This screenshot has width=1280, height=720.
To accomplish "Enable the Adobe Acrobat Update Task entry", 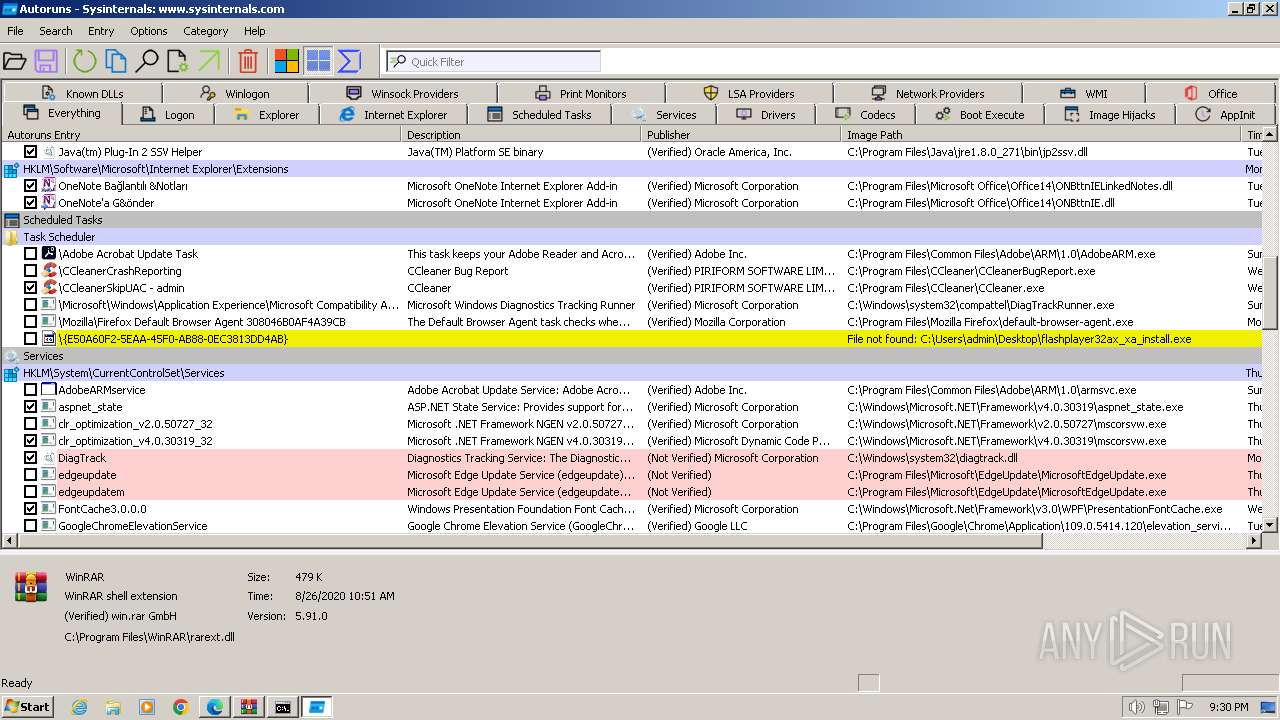I will click(x=31, y=254).
